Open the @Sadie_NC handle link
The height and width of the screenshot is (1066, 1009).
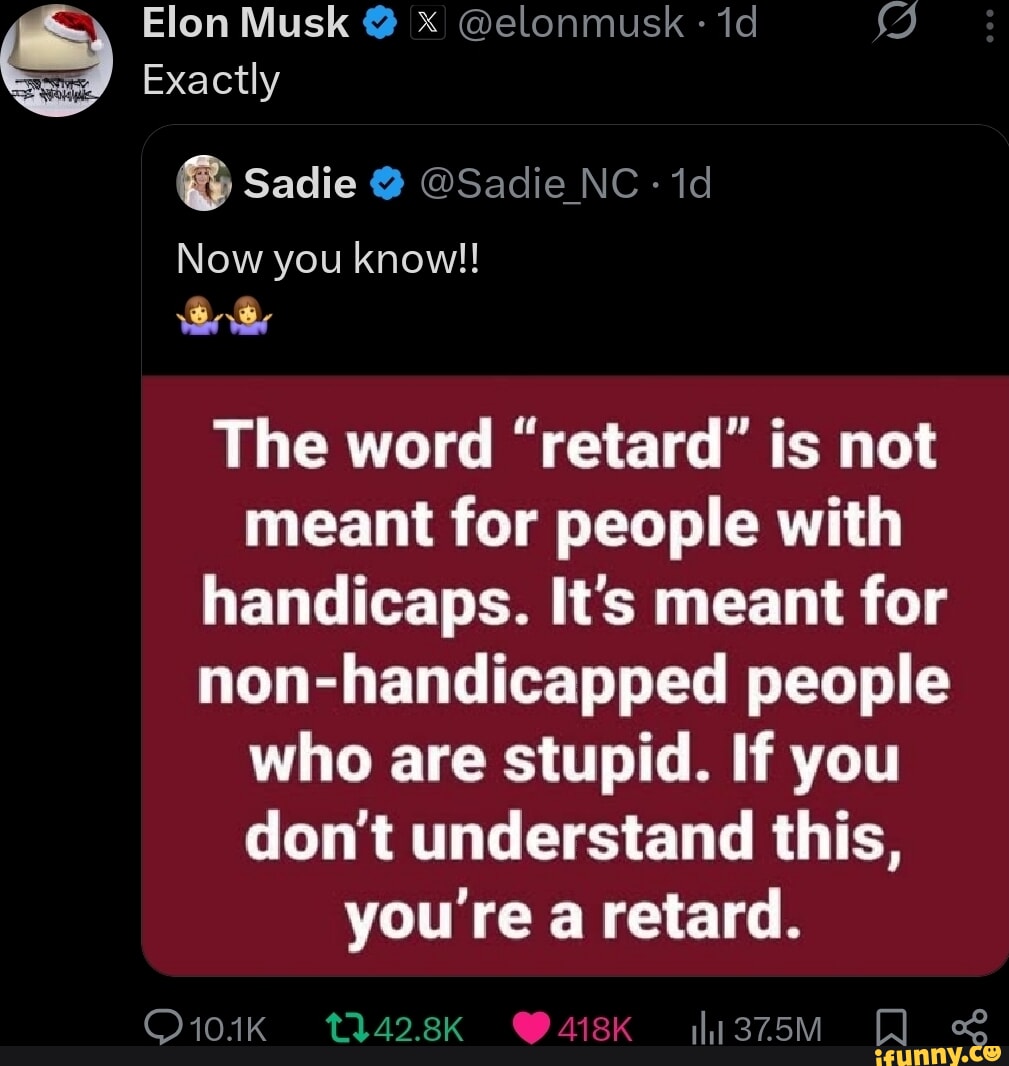[x=529, y=183]
